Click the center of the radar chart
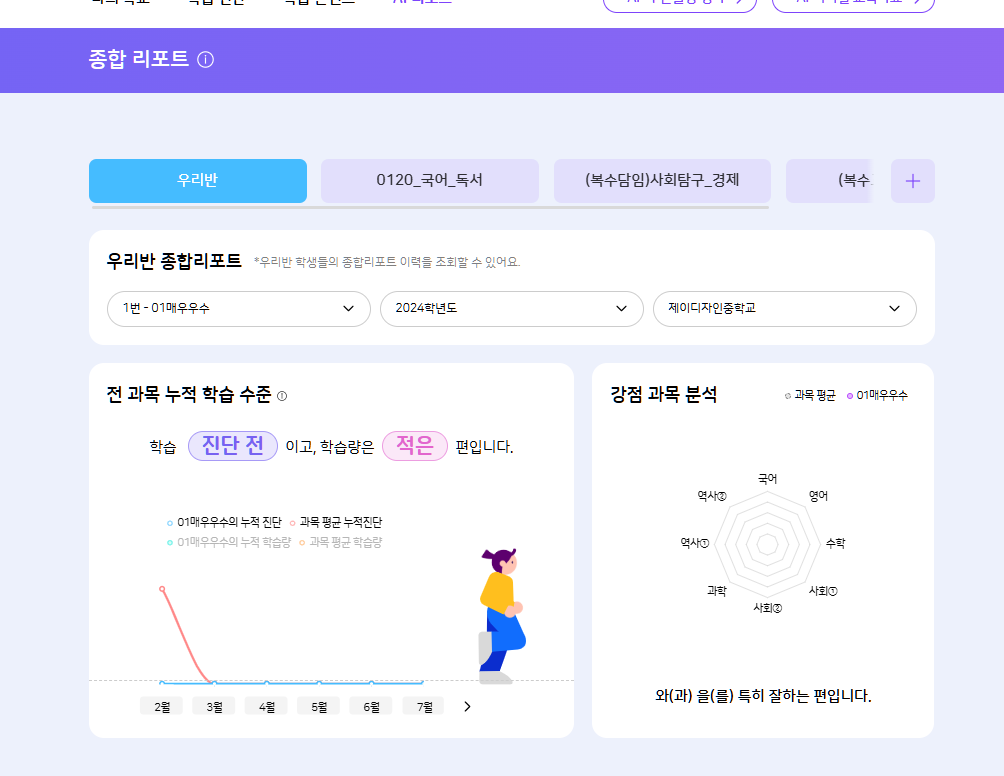 point(767,544)
